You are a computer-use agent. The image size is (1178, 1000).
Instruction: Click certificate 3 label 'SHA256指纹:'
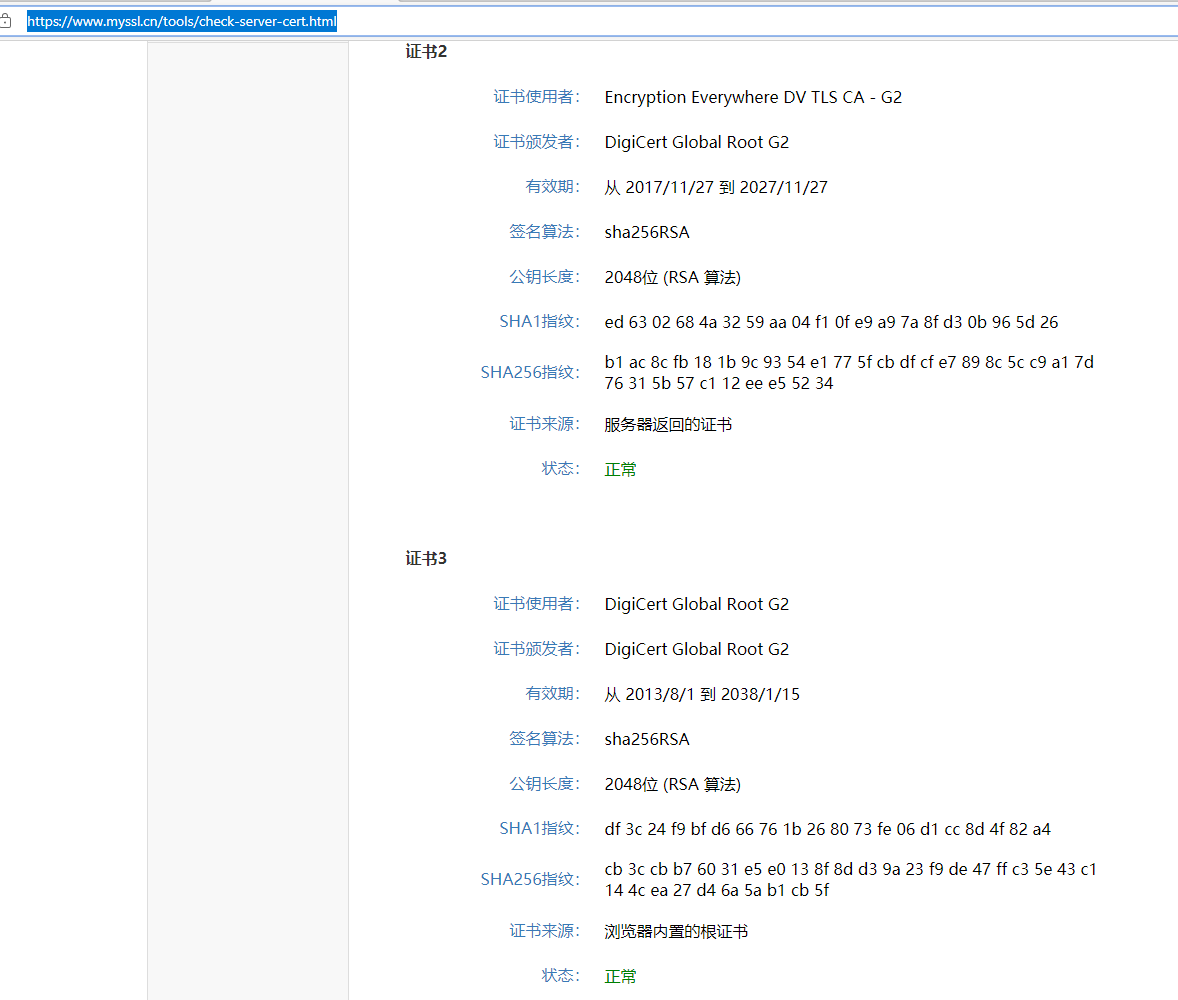tap(530, 880)
